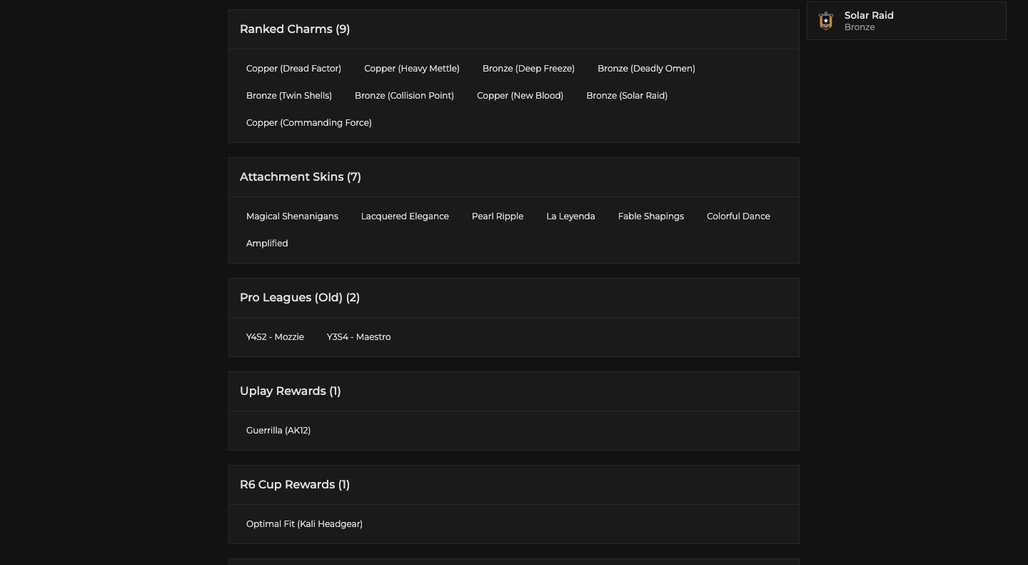Pick Bronze (Deadly Omen) charm
Screen dimensions: 1028x565
646,68
